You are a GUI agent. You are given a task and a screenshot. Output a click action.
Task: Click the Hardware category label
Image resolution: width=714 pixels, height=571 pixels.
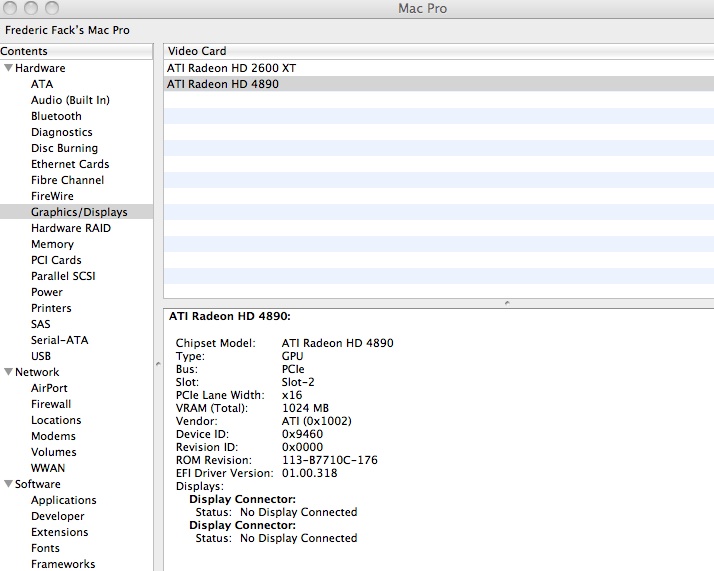40,68
